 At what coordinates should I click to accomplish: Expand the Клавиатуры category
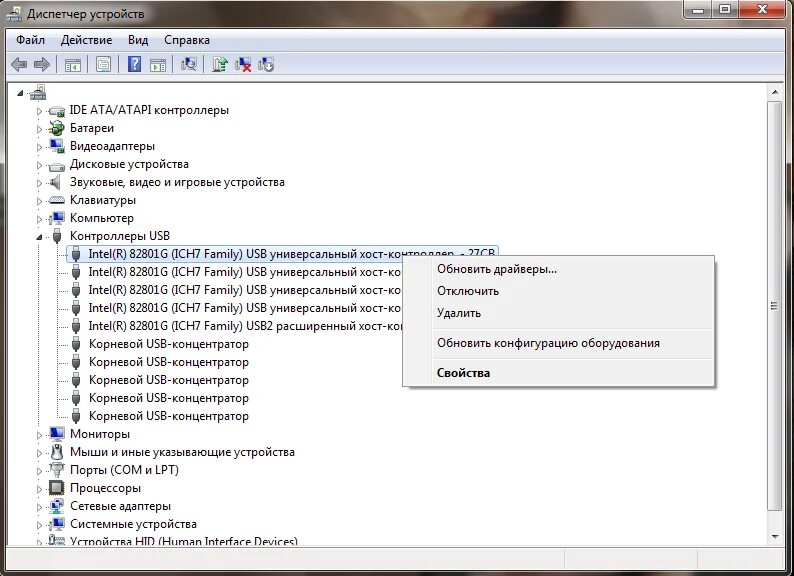click(39, 201)
